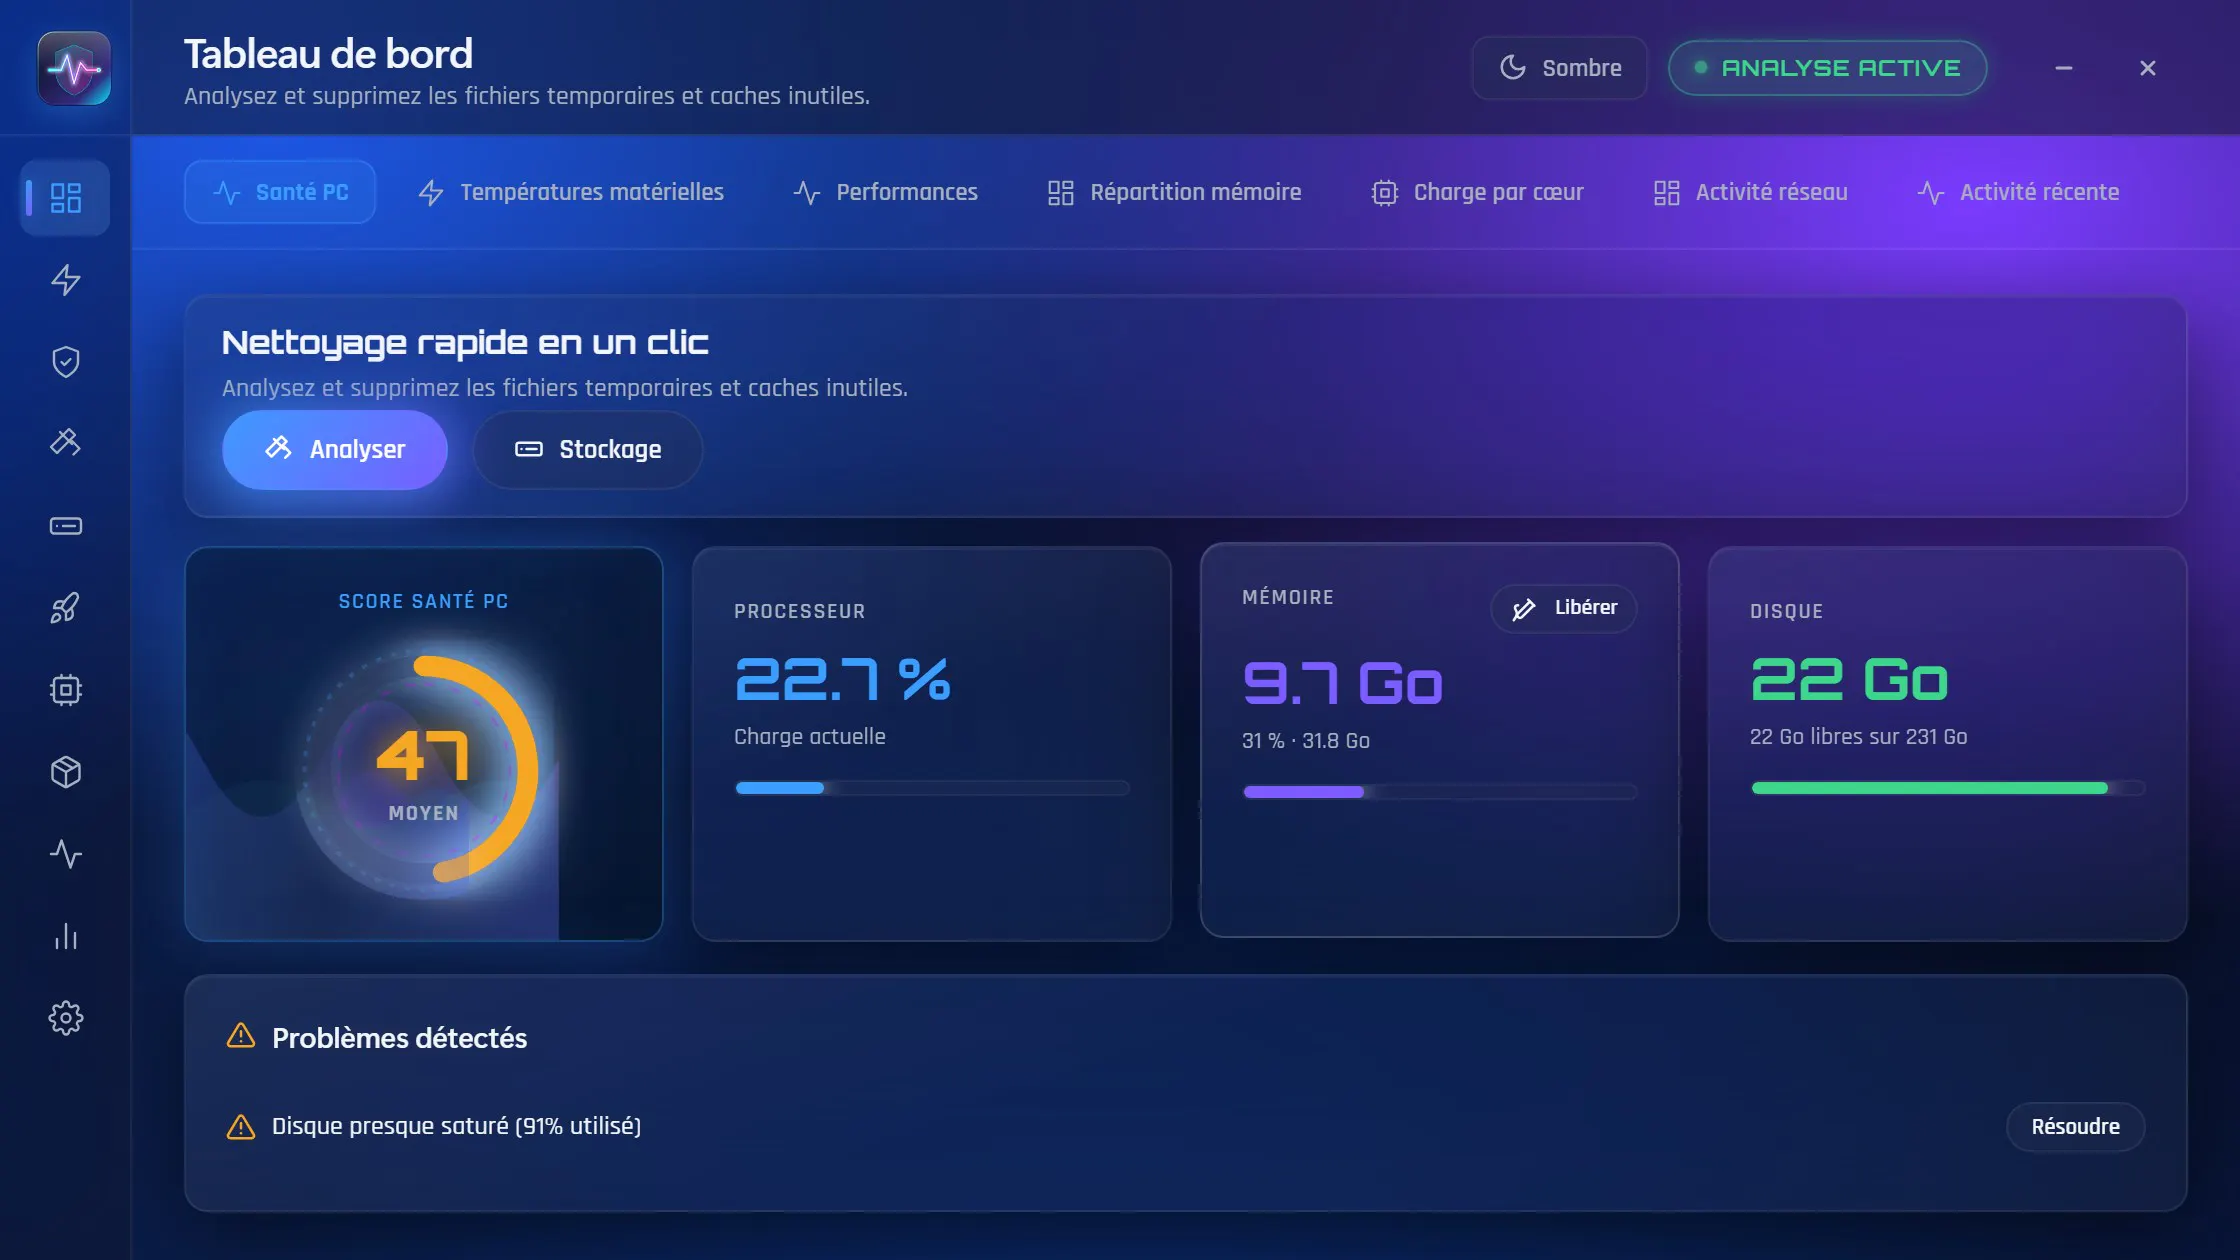Image resolution: width=2240 pixels, height=1260 pixels.
Task: Click the 22 Go disk value
Action: [x=1849, y=680]
